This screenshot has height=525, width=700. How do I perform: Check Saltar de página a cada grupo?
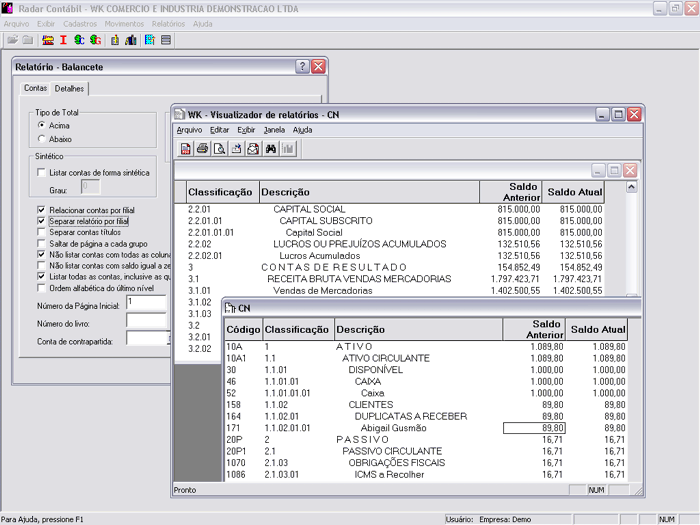[x=41, y=243]
